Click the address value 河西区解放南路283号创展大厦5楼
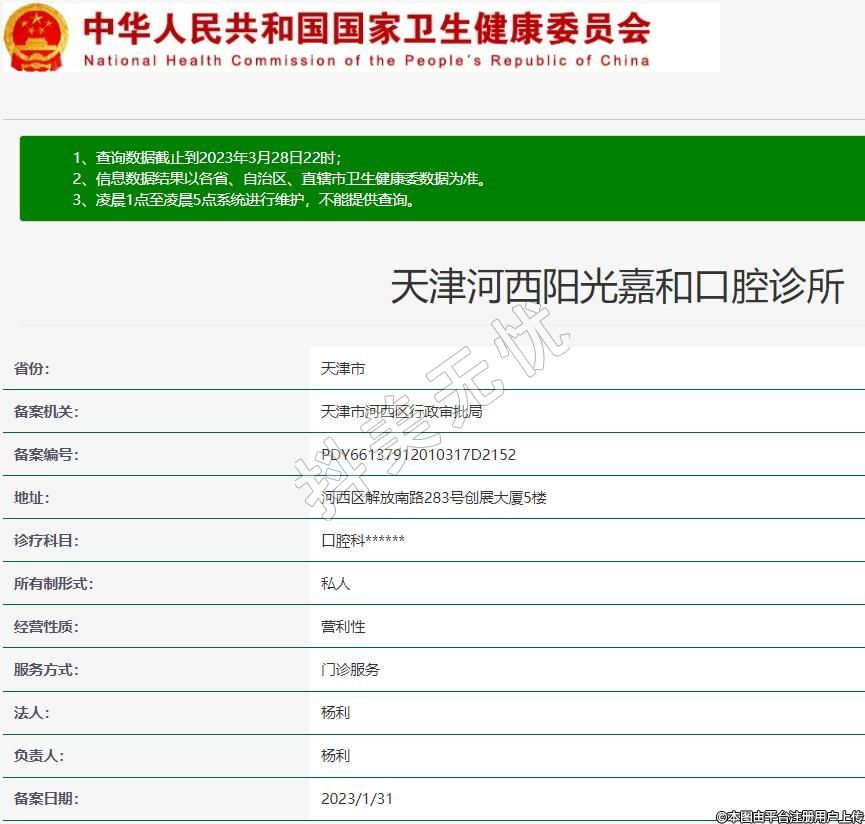The image size is (865, 824). (433, 498)
